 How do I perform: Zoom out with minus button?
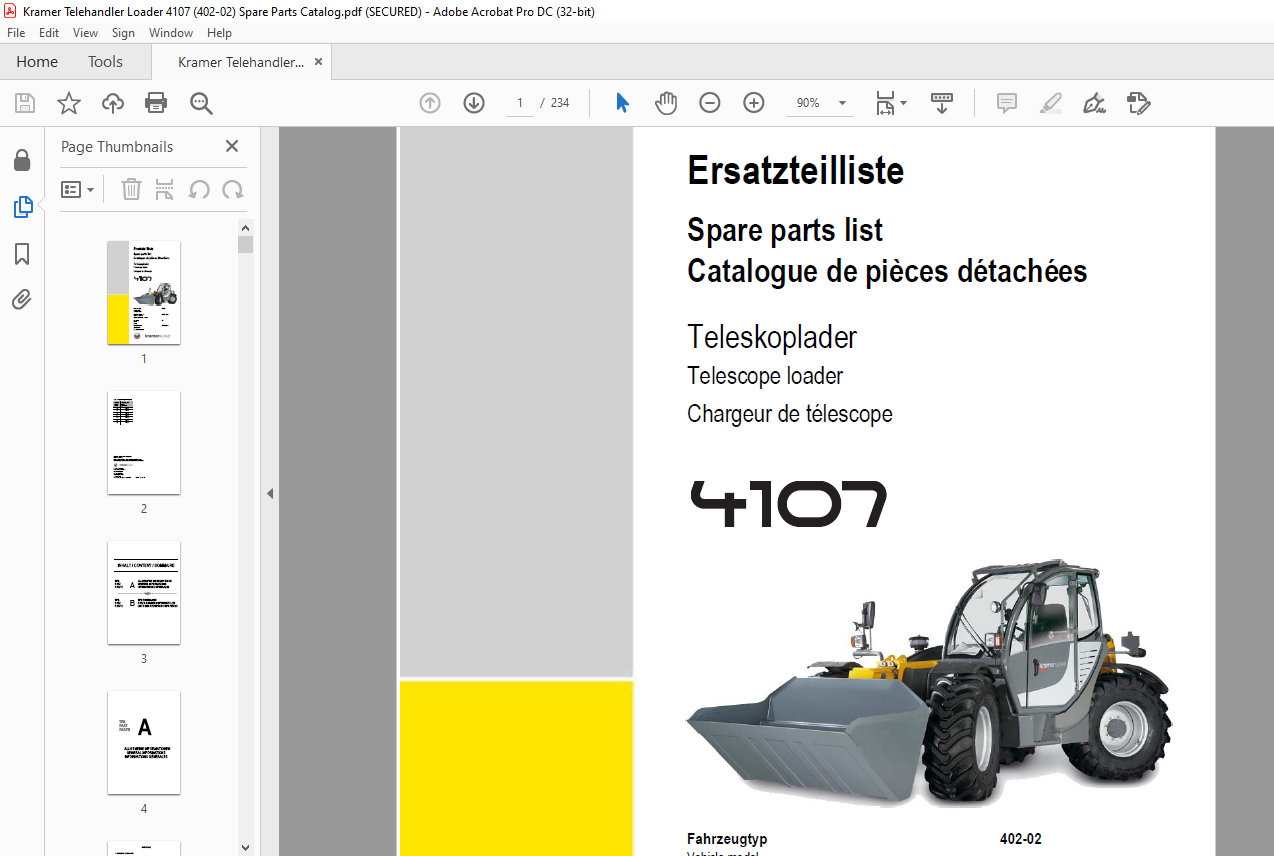[x=710, y=103]
